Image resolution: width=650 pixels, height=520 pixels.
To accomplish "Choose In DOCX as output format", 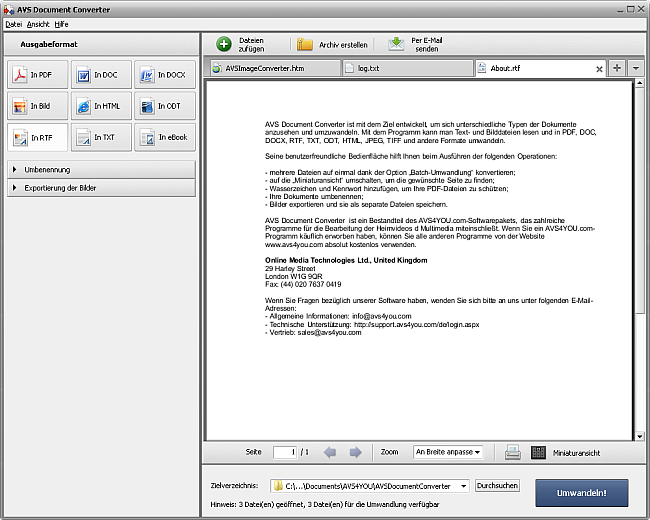I will coord(165,75).
